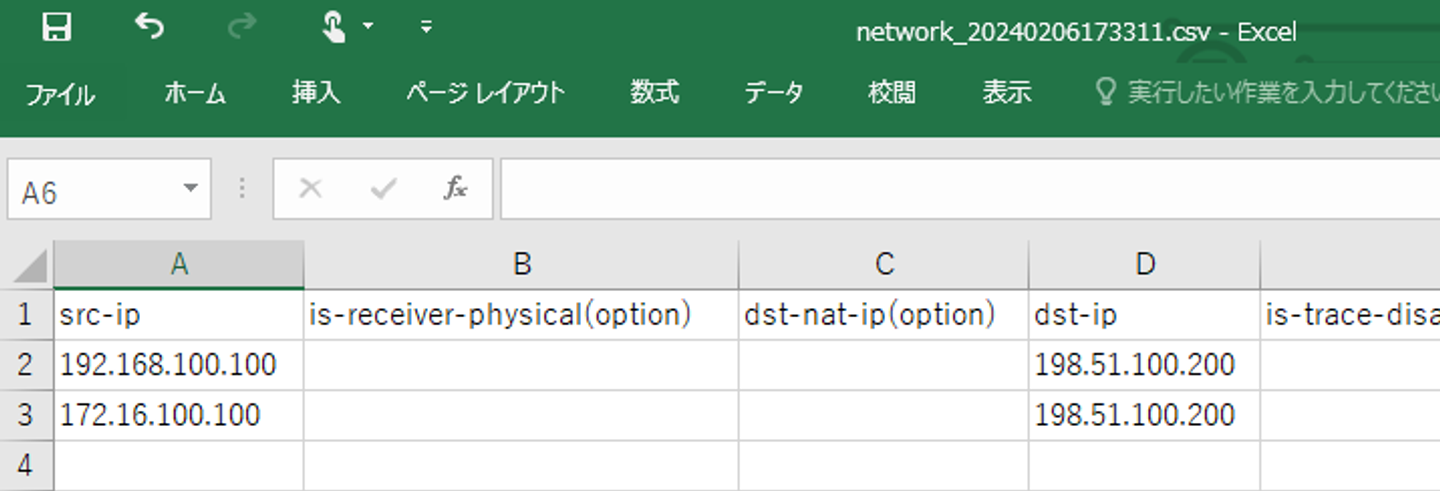Switch to the 挿入 ribbon tab

316,93
